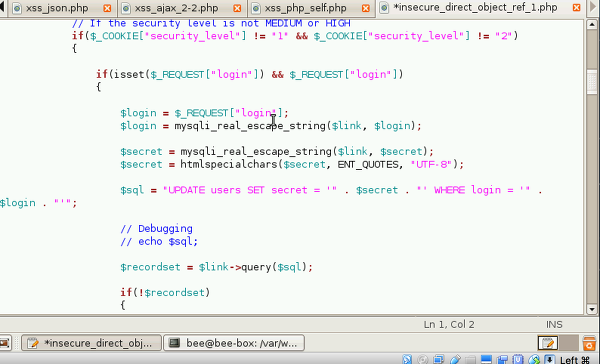Viewport: 600px width, 364px height.
Task: Click the VirtualBox hard disk activity icon
Action: coord(407,360)
